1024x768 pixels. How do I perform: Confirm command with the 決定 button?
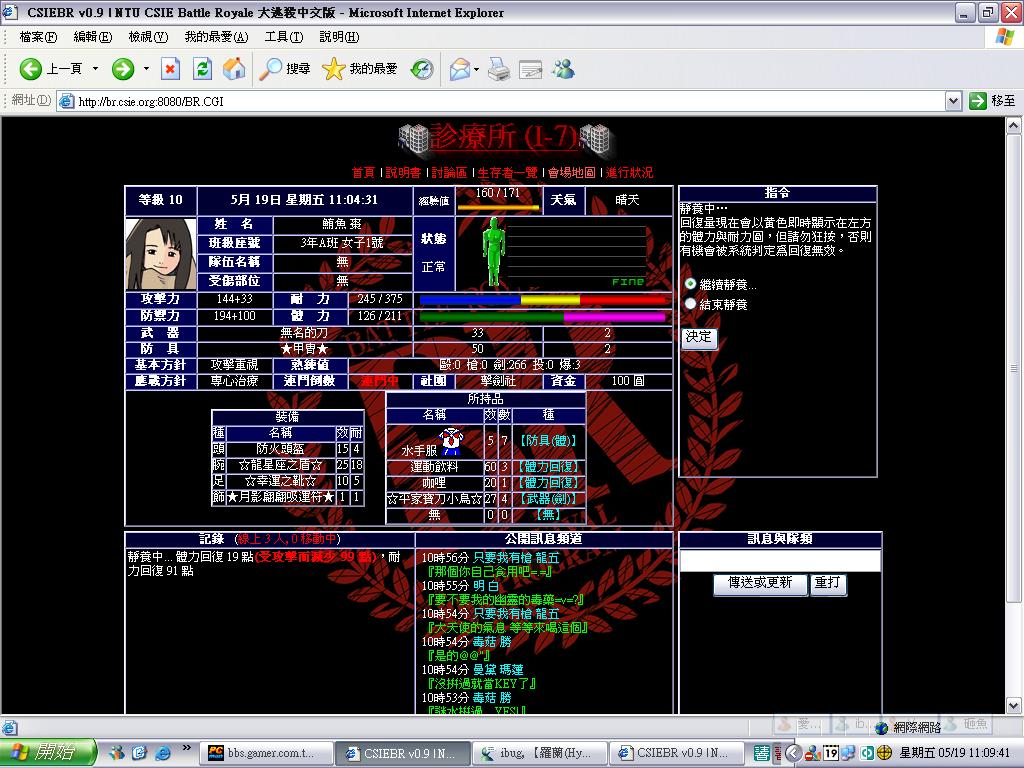[699, 337]
